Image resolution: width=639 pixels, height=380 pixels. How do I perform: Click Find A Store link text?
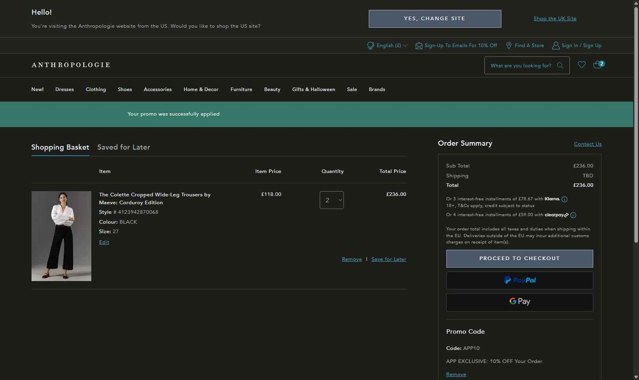(x=529, y=45)
